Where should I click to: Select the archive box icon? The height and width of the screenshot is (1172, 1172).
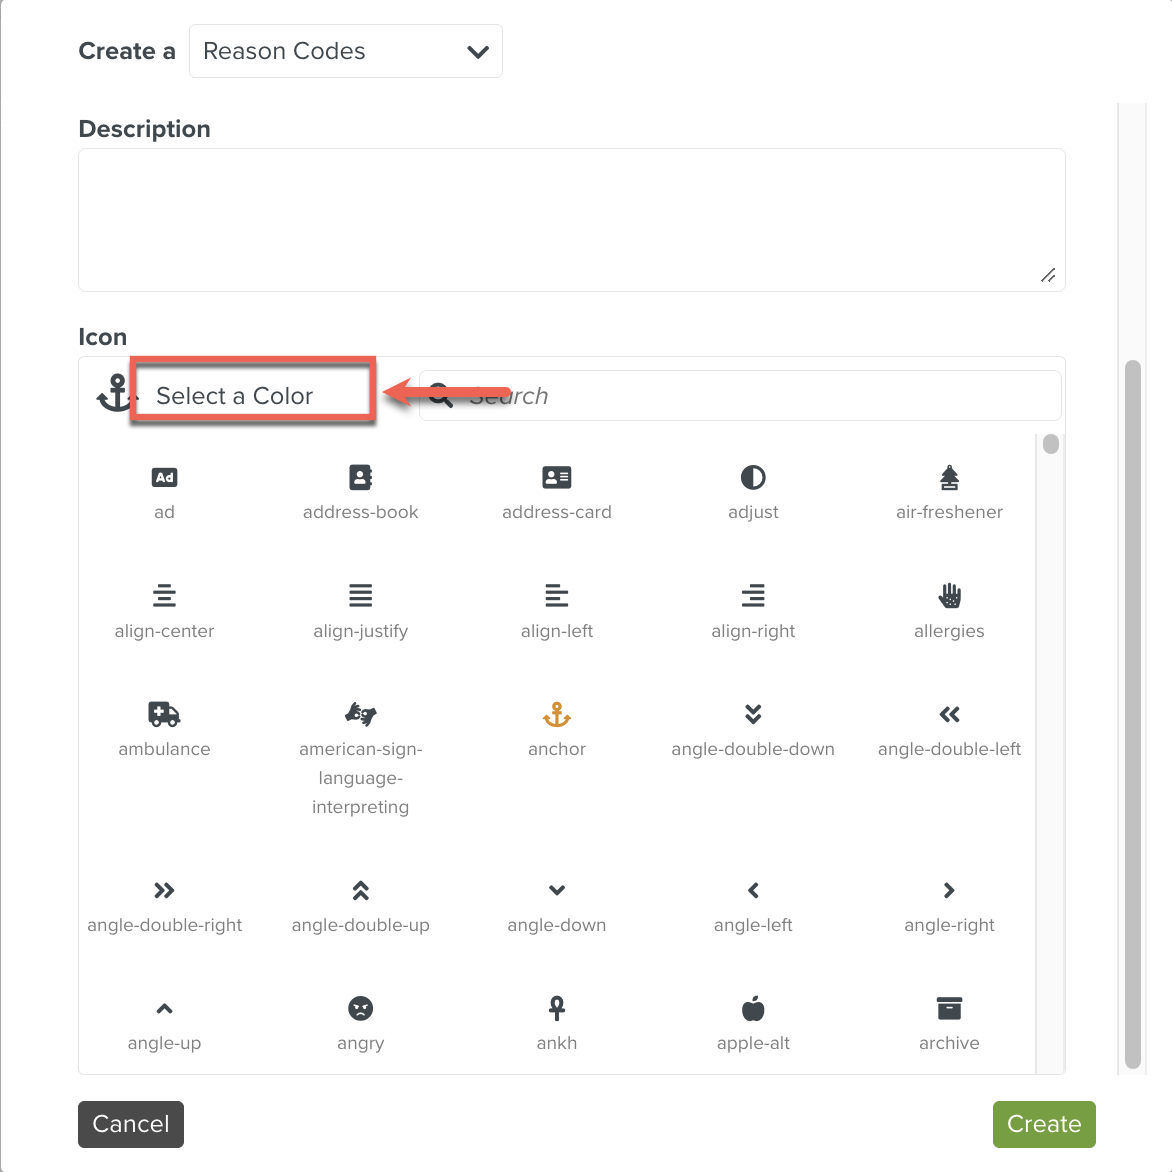pos(949,1008)
